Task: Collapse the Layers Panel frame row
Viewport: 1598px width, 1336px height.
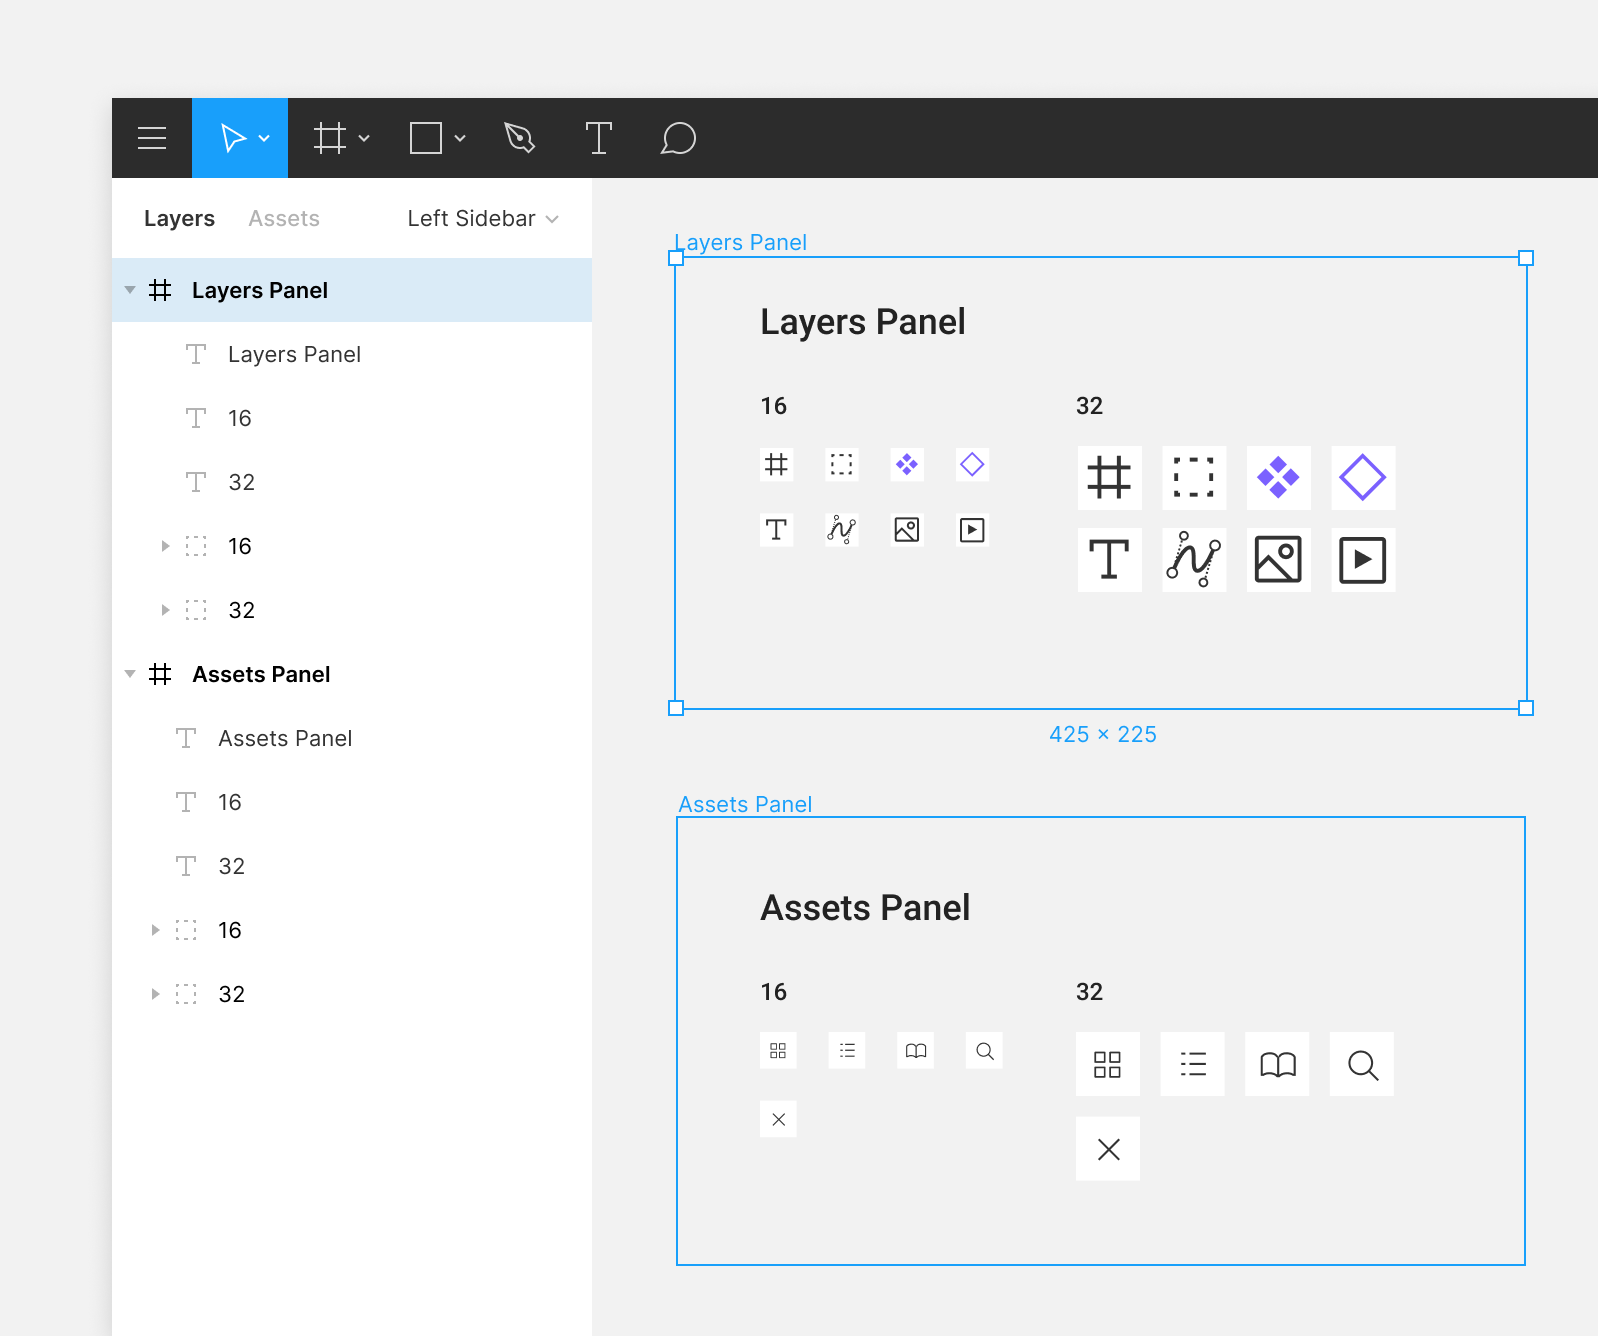Action: coord(130,290)
